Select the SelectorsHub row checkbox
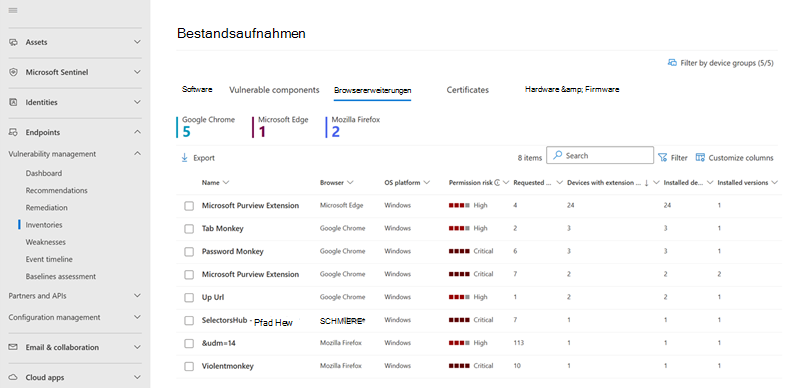Image resolution: width=800 pixels, height=388 pixels. (189, 321)
